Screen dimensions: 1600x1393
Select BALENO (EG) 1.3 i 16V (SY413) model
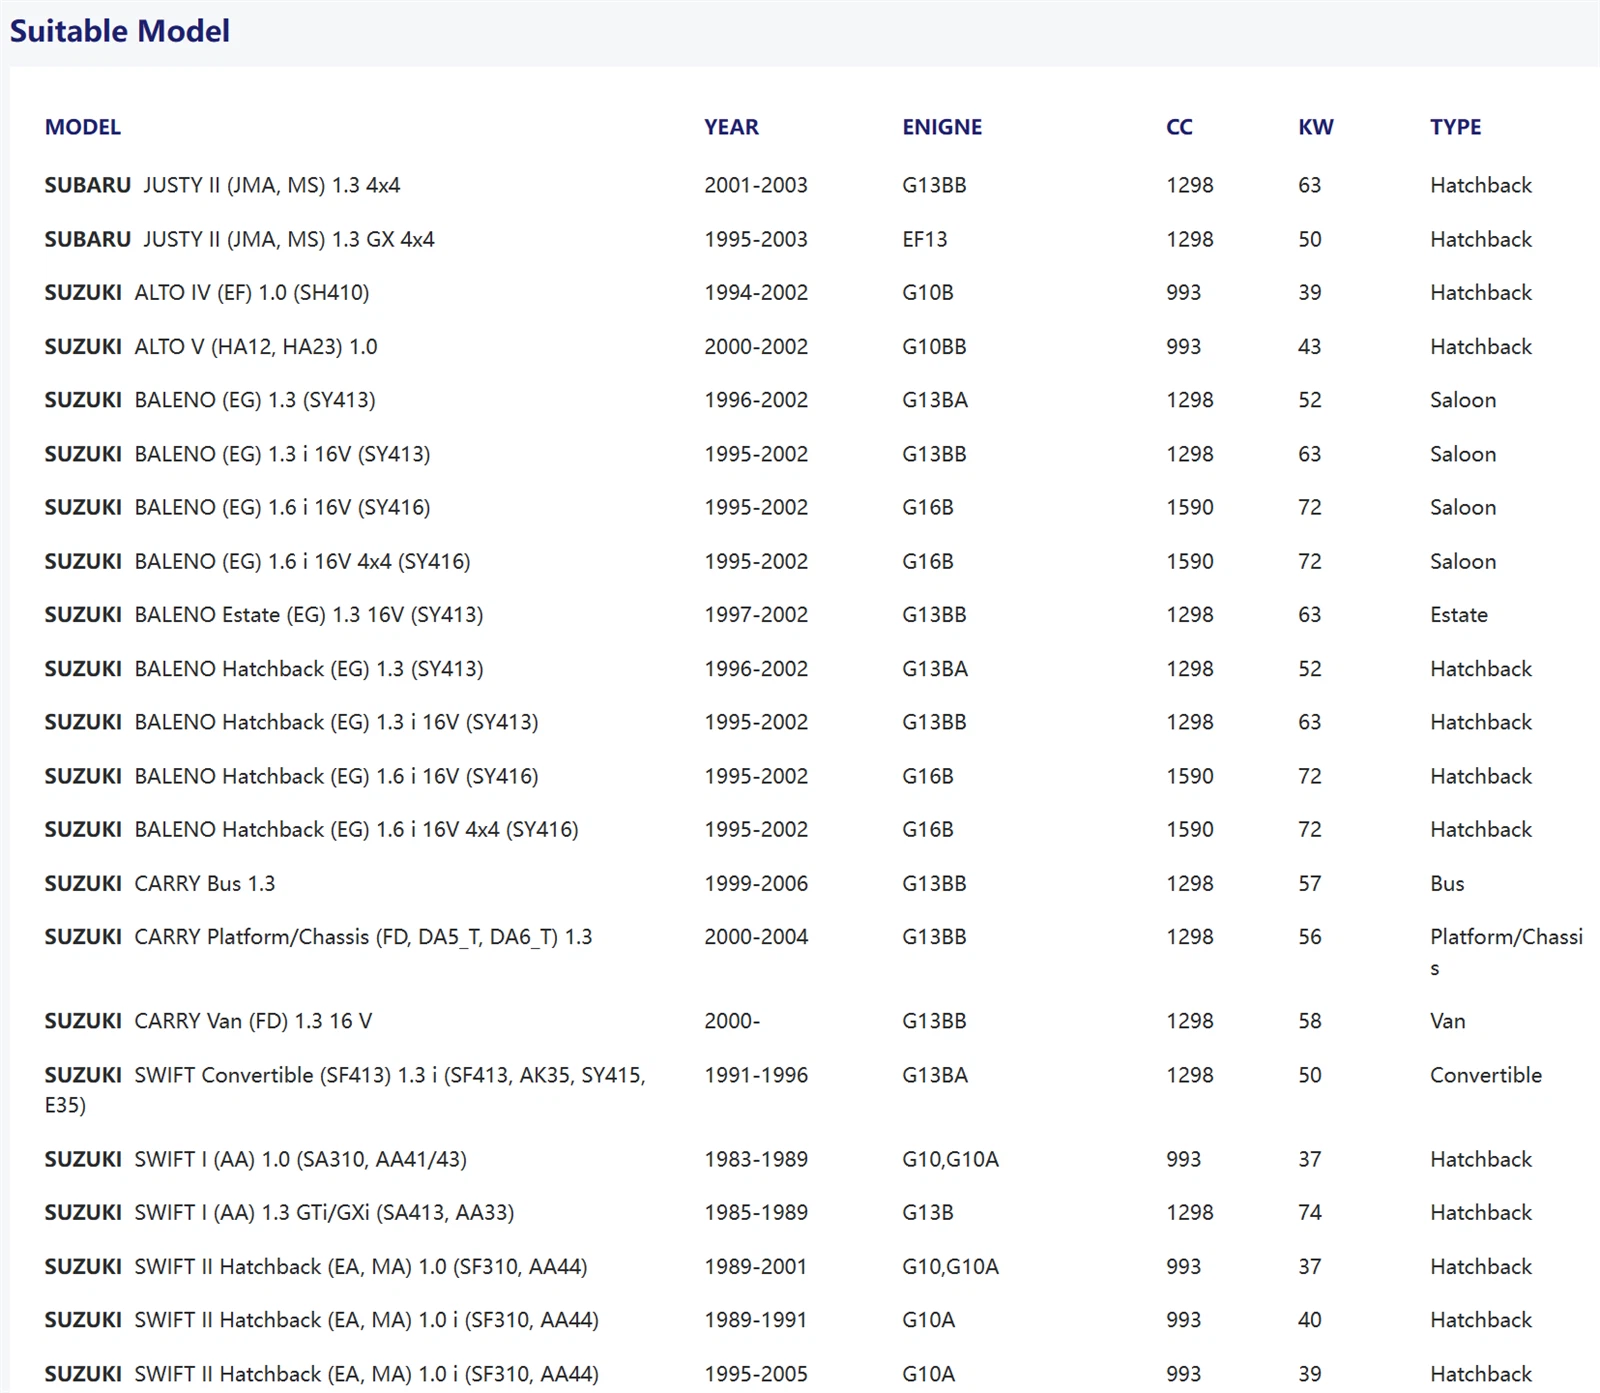[237, 454]
